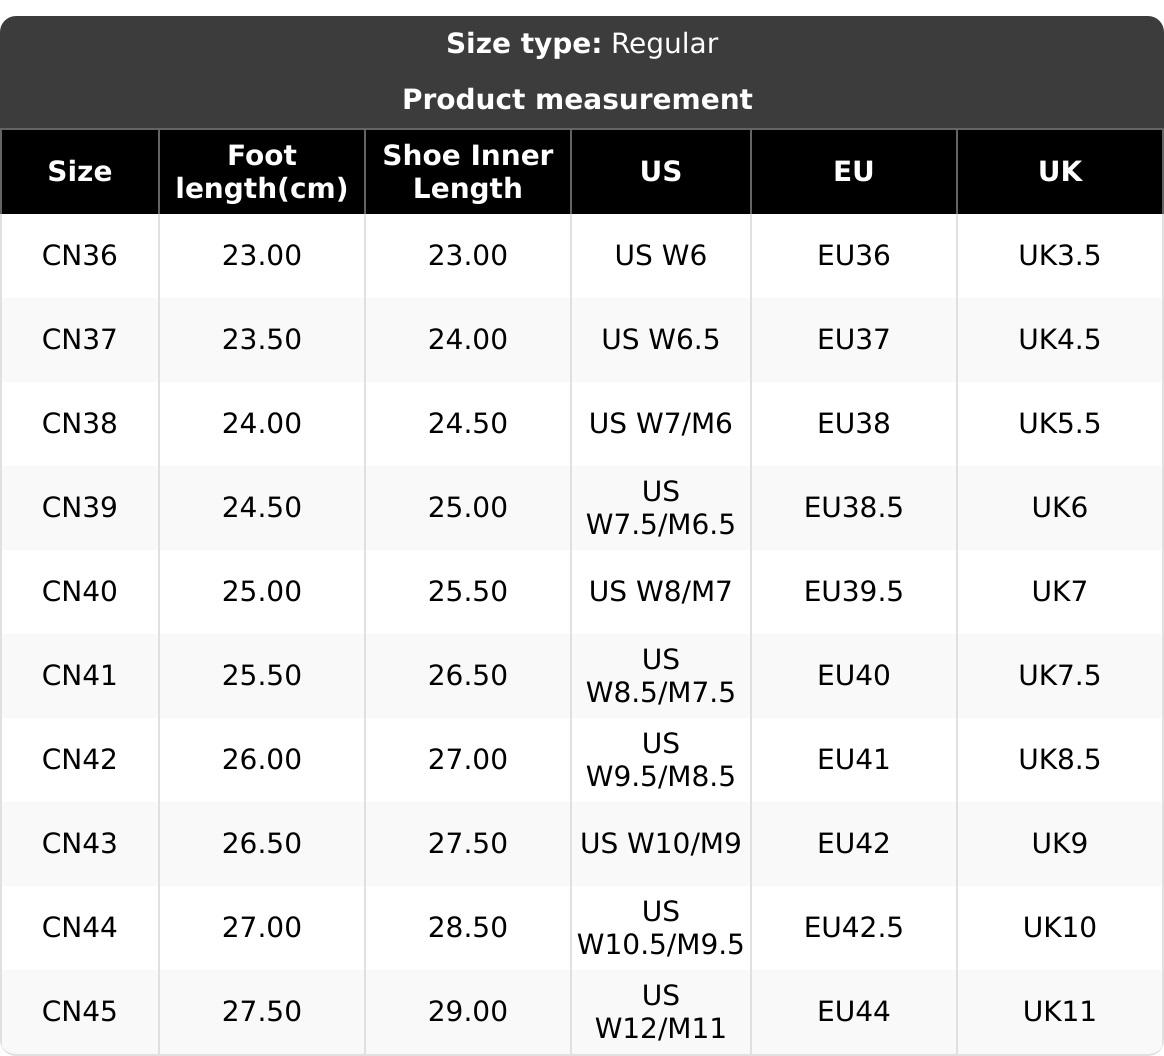Image resolution: width=1164 pixels, height=1056 pixels.
Task: Select the CN45 size cell
Action: (80, 1012)
